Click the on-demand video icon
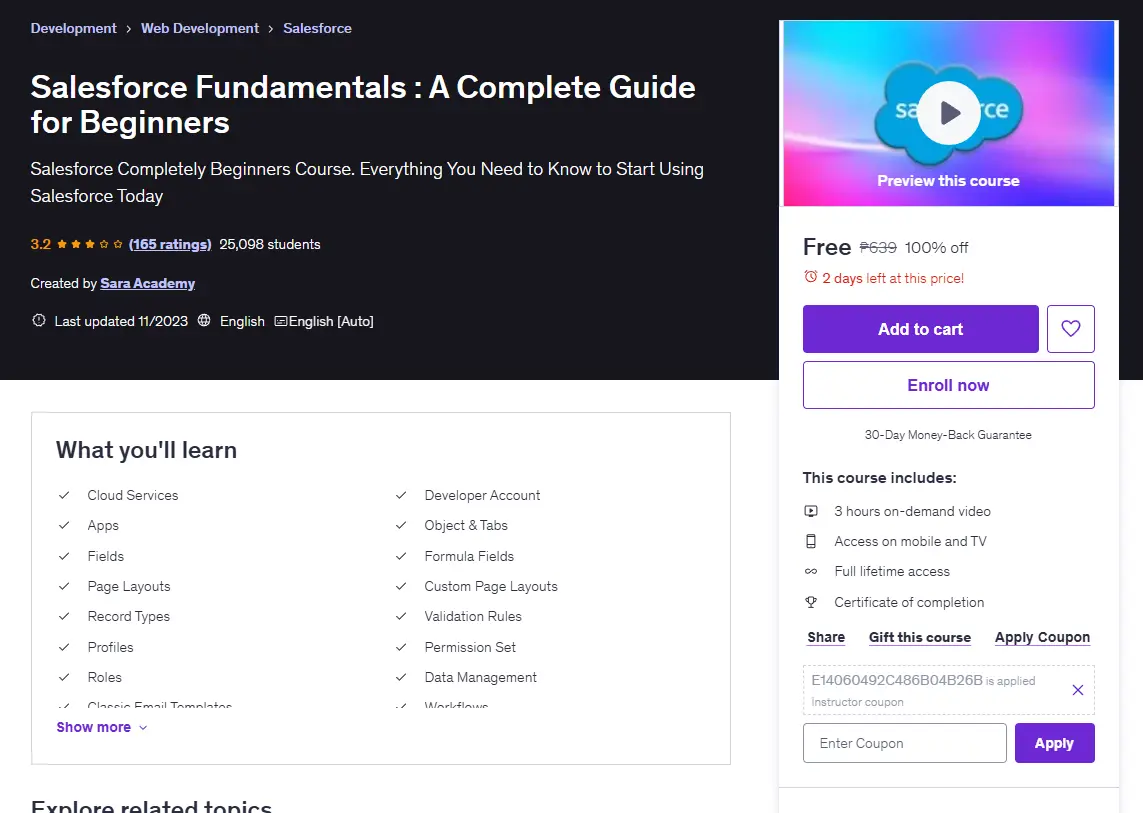 811,511
